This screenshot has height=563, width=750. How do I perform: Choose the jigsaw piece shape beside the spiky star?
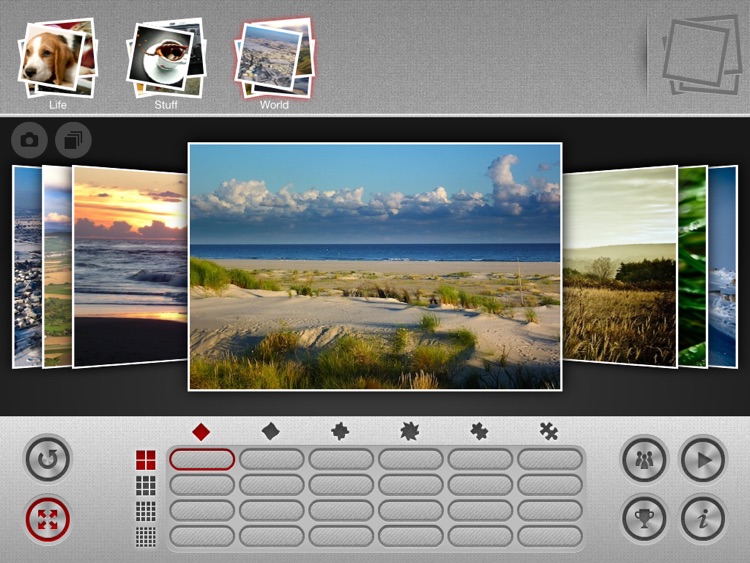(x=479, y=432)
